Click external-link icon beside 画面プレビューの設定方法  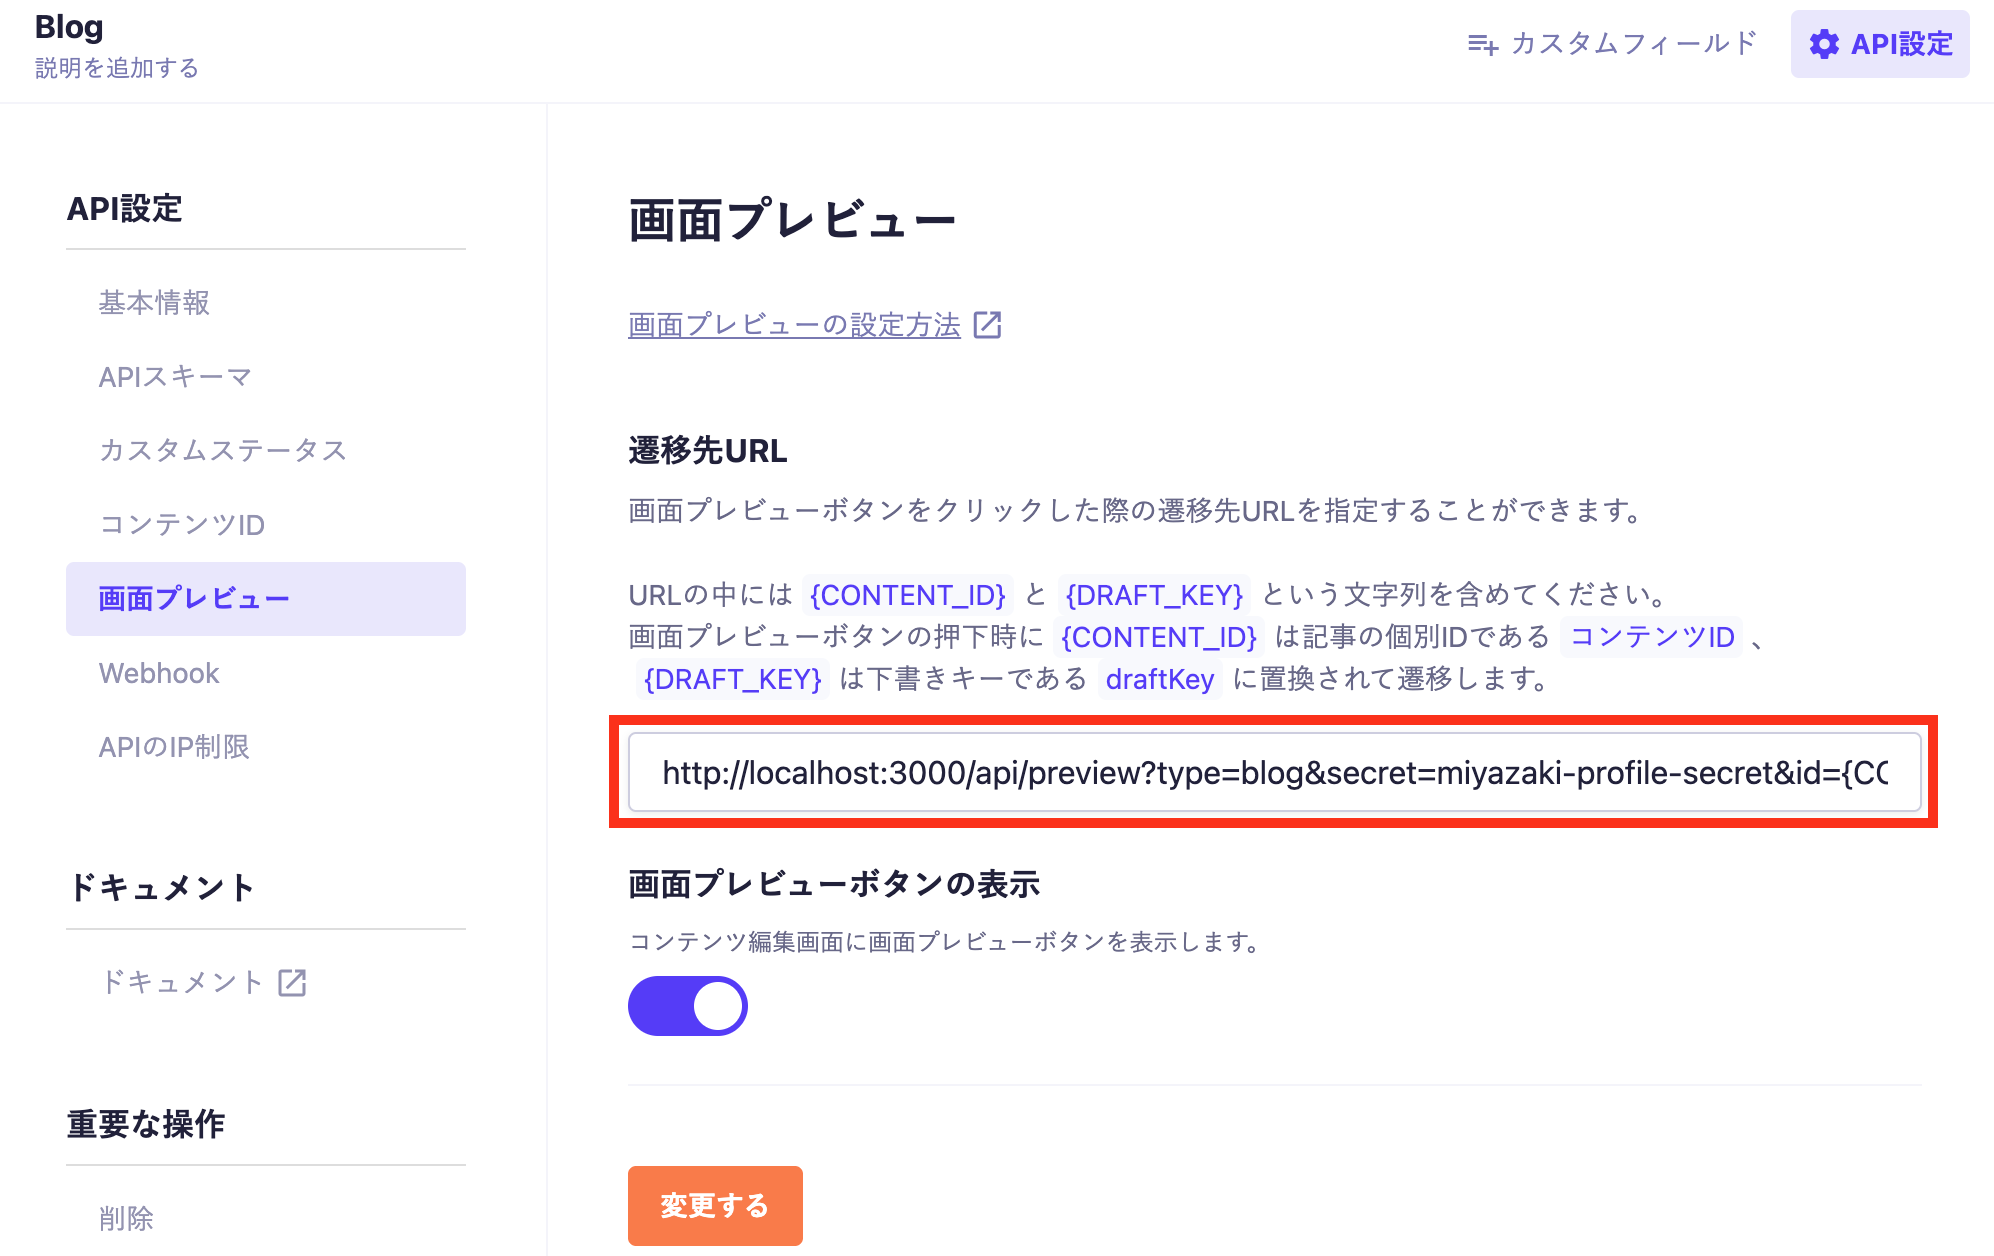[988, 325]
